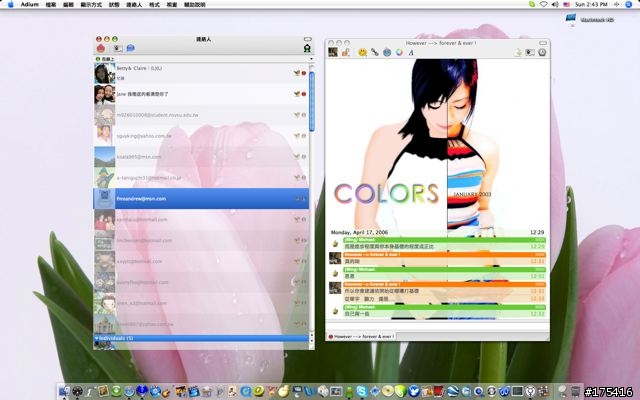Open GarageBand guitar icon in Dock
Image resolution: width=640 pixels, height=400 pixels.
(x=166, y=392)
